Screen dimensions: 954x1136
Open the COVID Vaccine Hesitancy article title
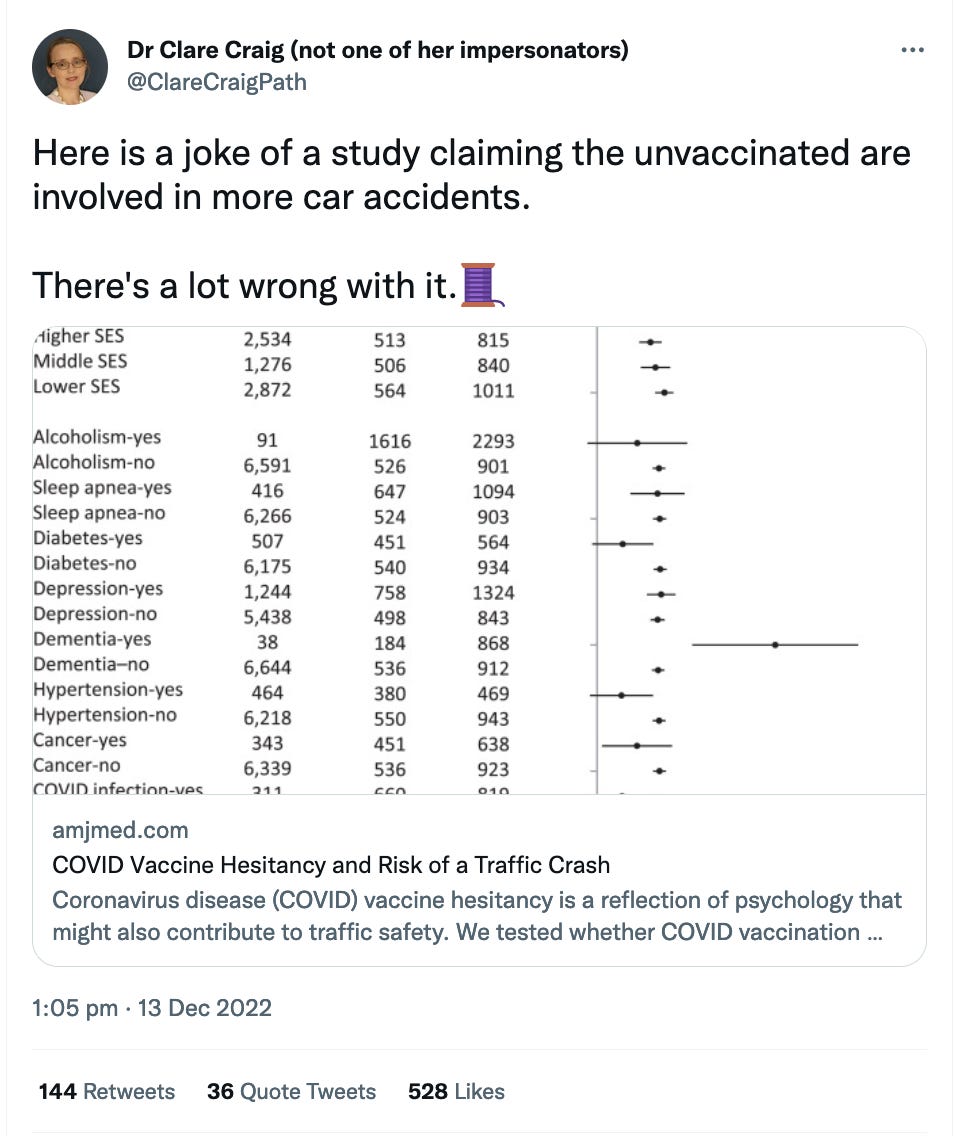coord(331,864)
